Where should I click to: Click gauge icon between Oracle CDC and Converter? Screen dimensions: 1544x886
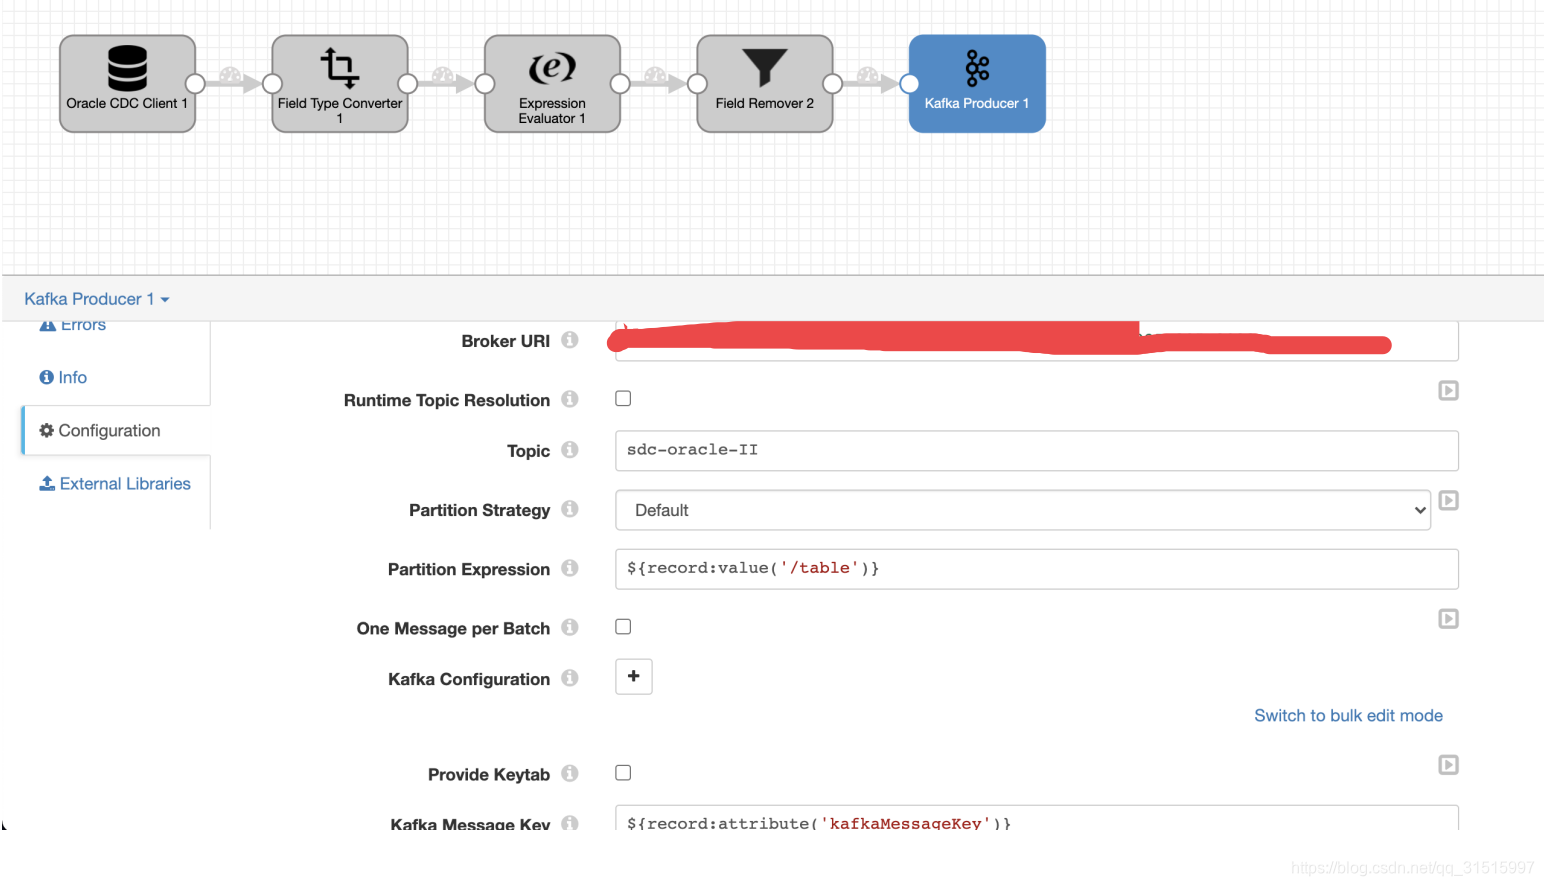(230, 76)
